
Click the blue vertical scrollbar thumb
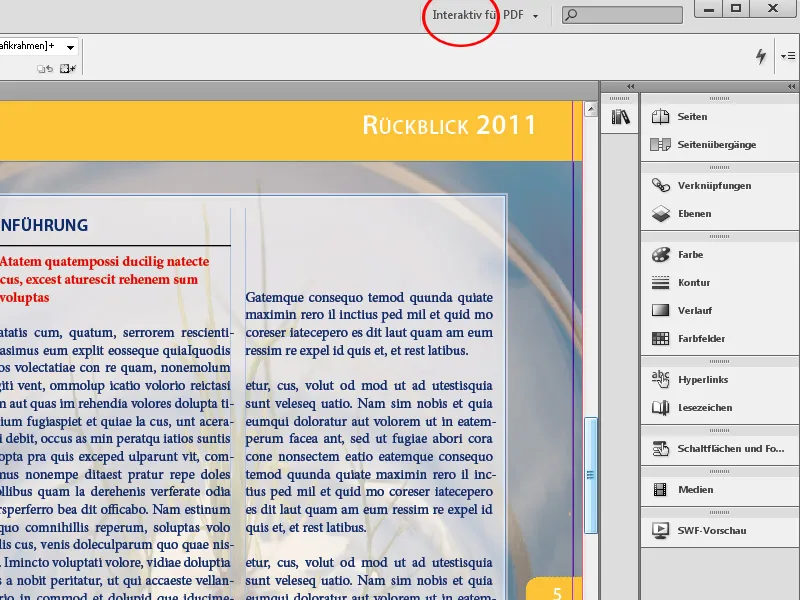coord(591,475)
